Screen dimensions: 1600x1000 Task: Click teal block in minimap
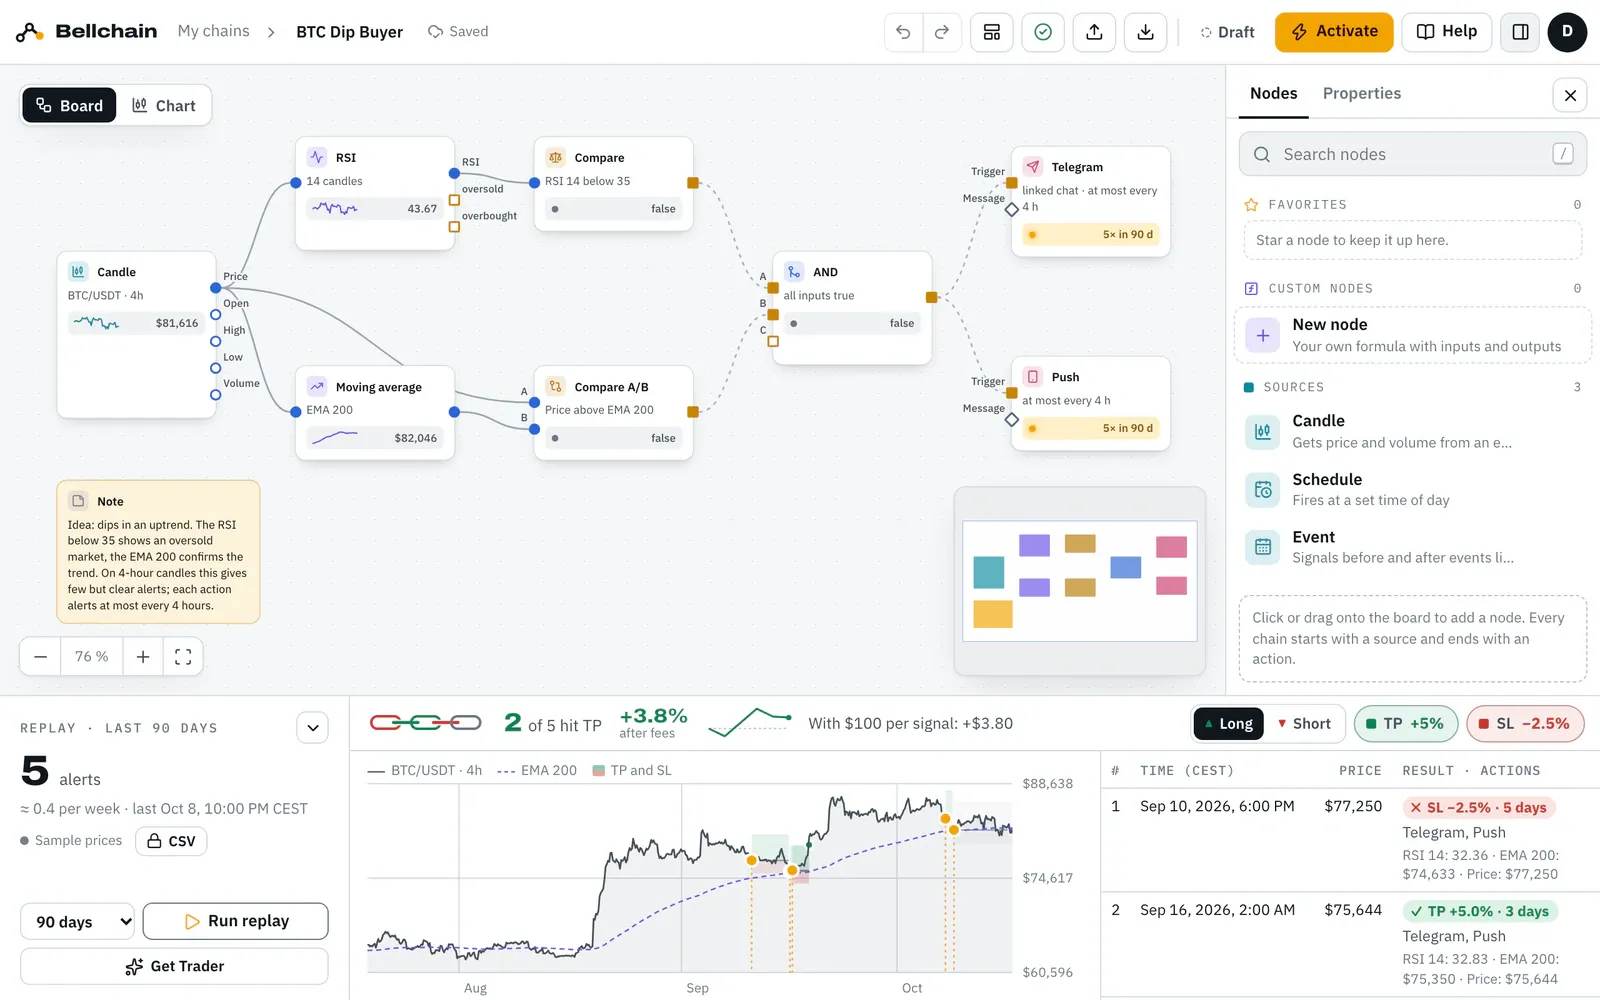(x=988, y=572)
